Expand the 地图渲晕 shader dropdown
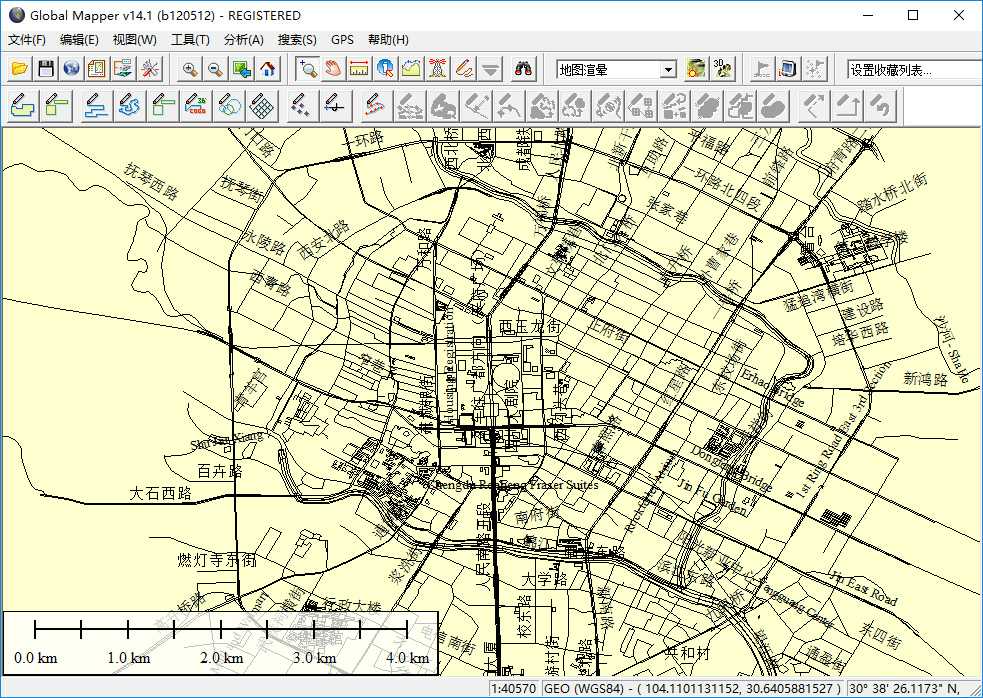 click(669, 70)
